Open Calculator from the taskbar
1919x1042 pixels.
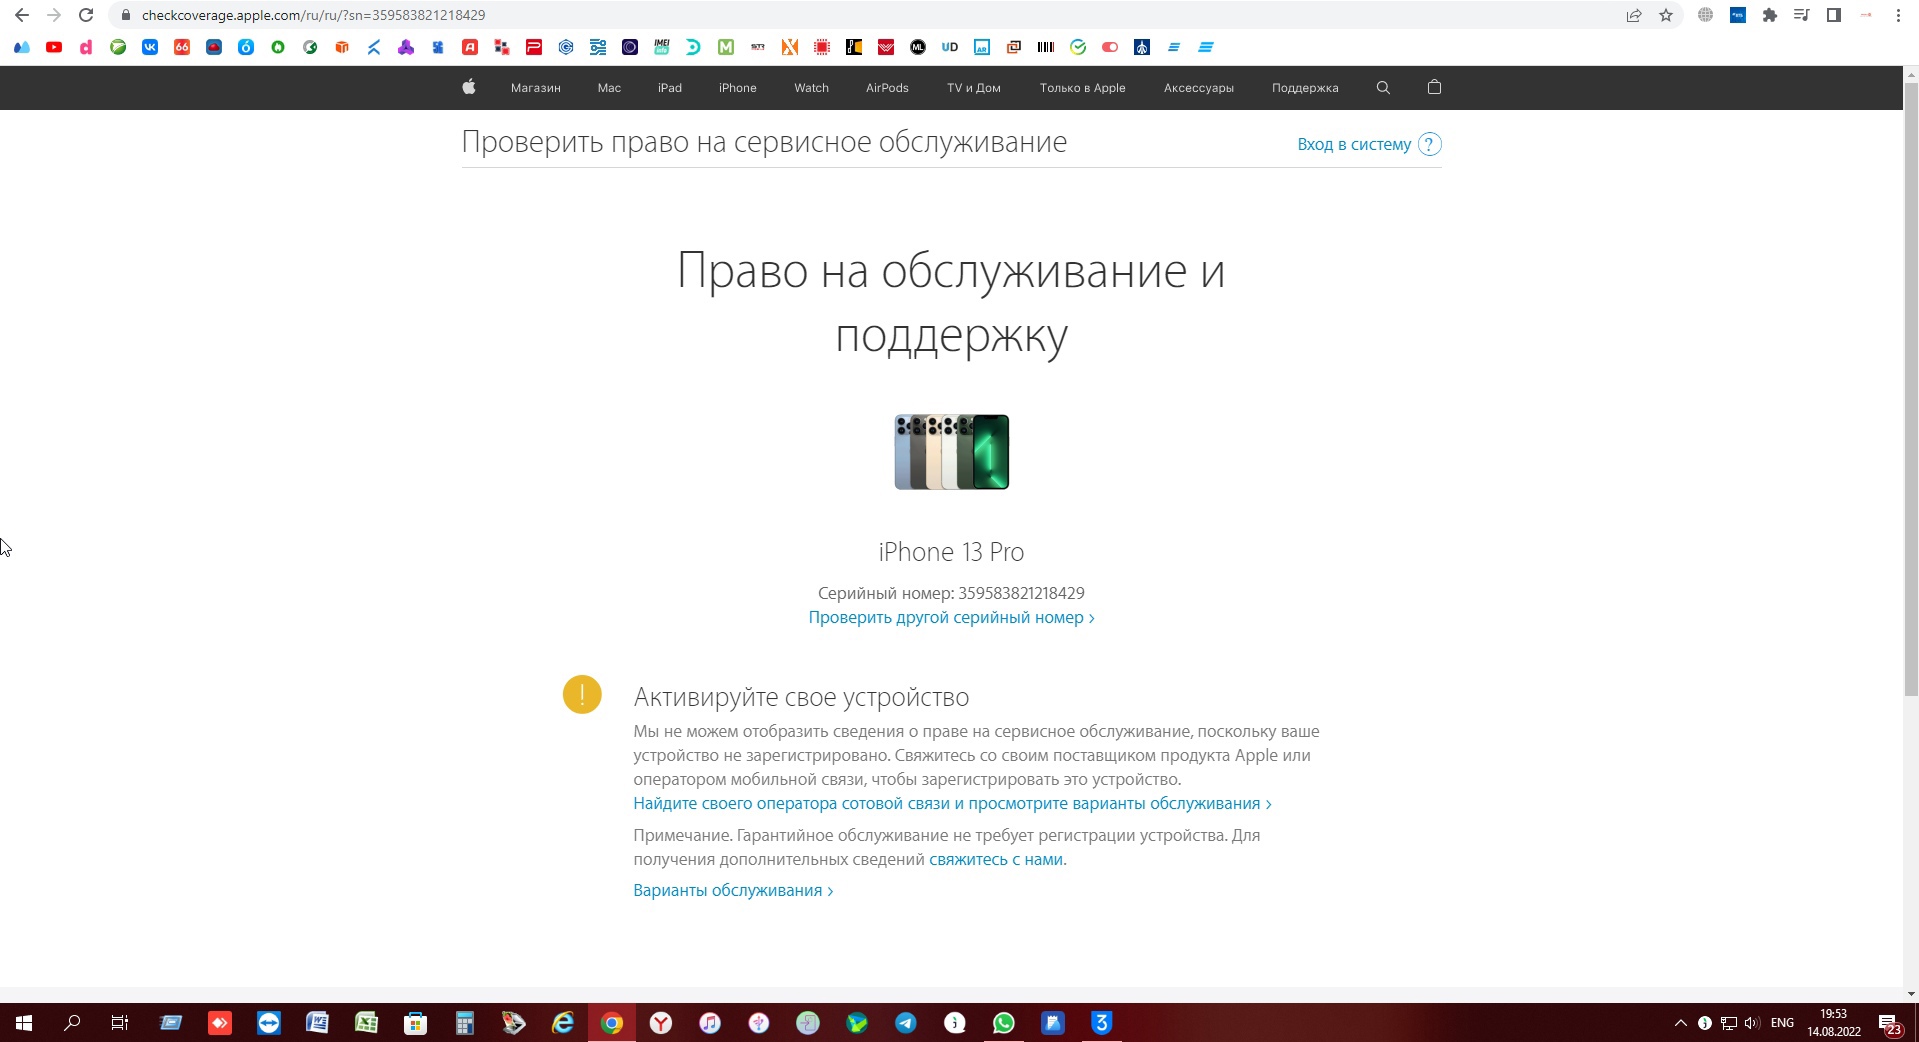point(464,1023)
